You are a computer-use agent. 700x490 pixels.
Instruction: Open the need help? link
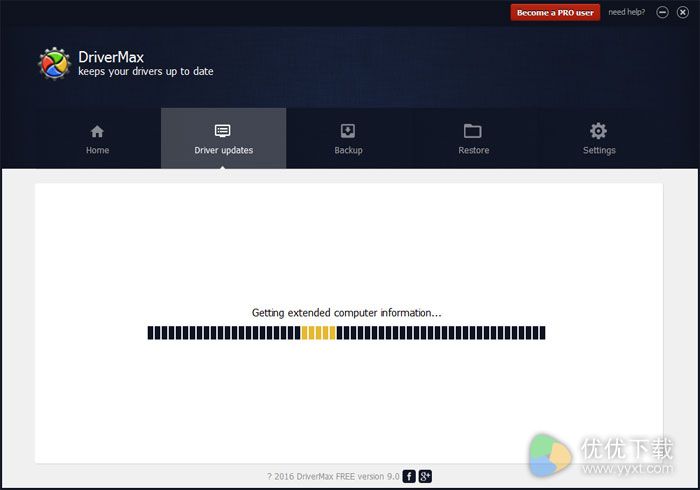point(626,12)
